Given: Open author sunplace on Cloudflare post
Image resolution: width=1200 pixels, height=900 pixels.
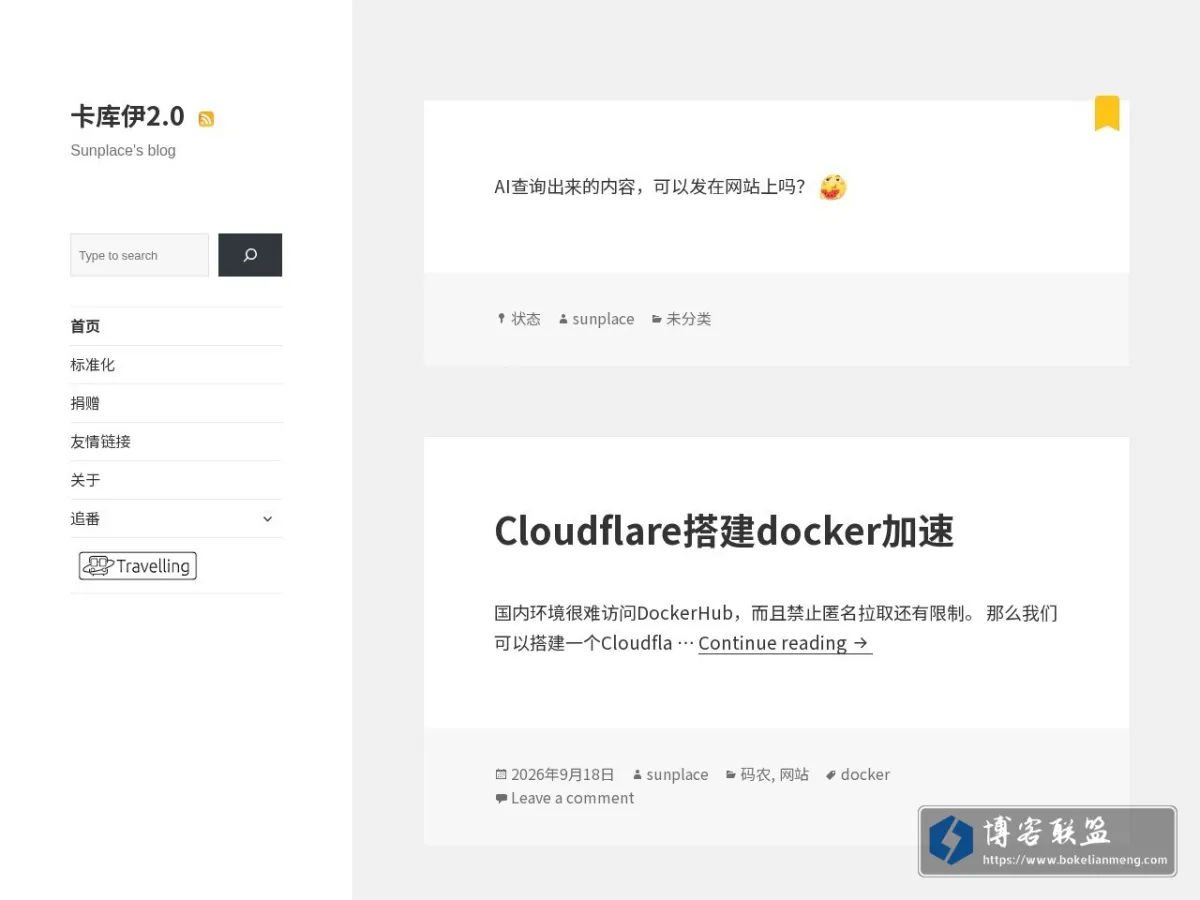Looking at the screenshot, I should 677,774.
